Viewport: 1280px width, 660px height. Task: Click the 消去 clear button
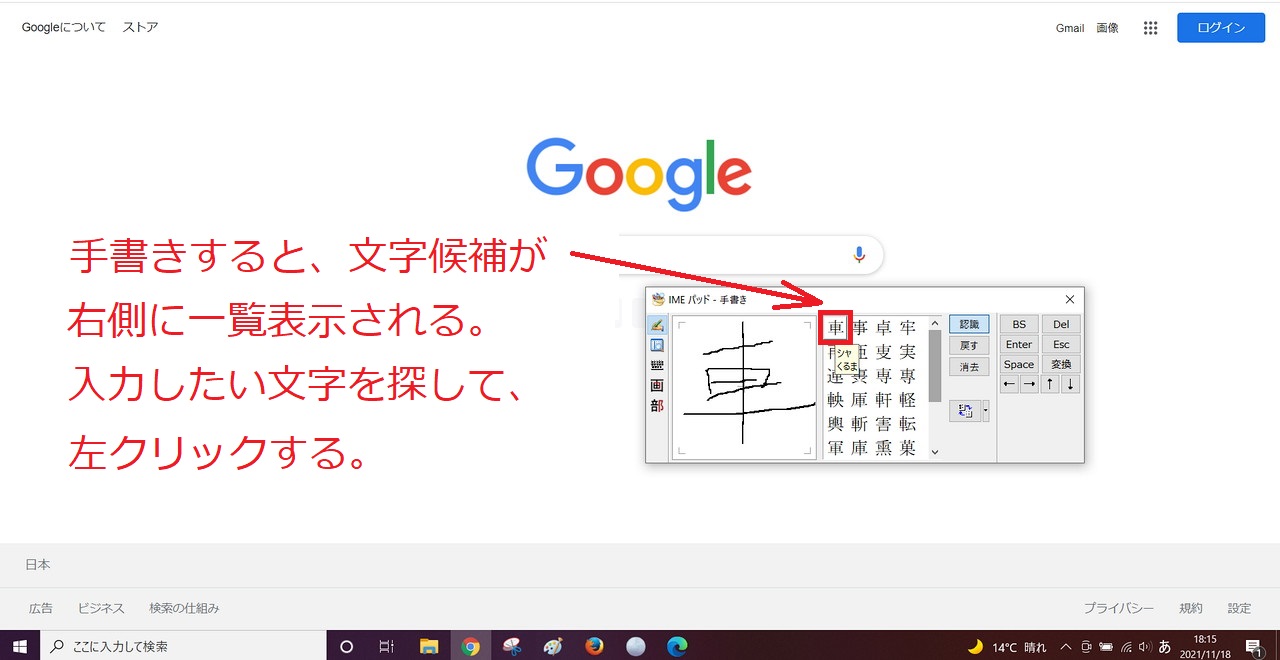tap(969, 367)
